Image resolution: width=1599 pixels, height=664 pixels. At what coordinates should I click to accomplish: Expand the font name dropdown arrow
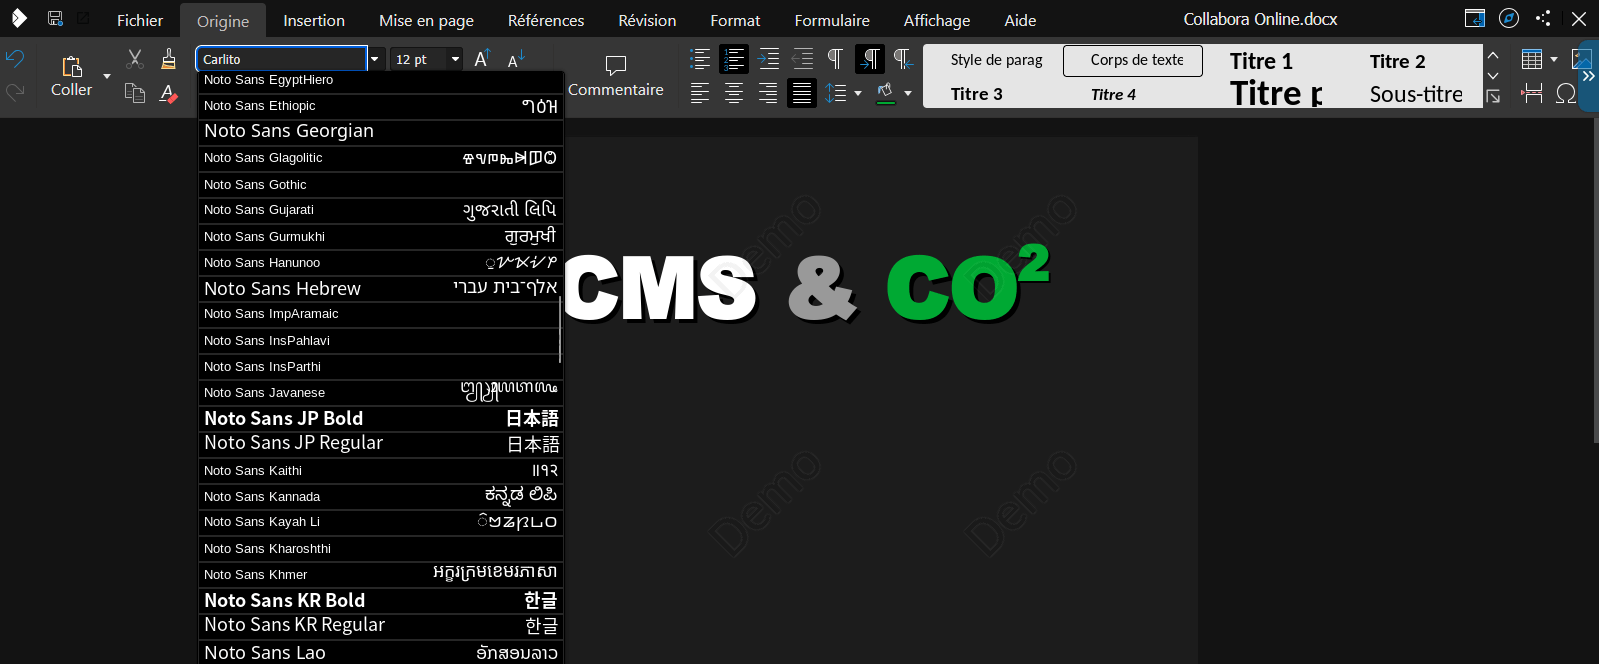coord(375,59)
